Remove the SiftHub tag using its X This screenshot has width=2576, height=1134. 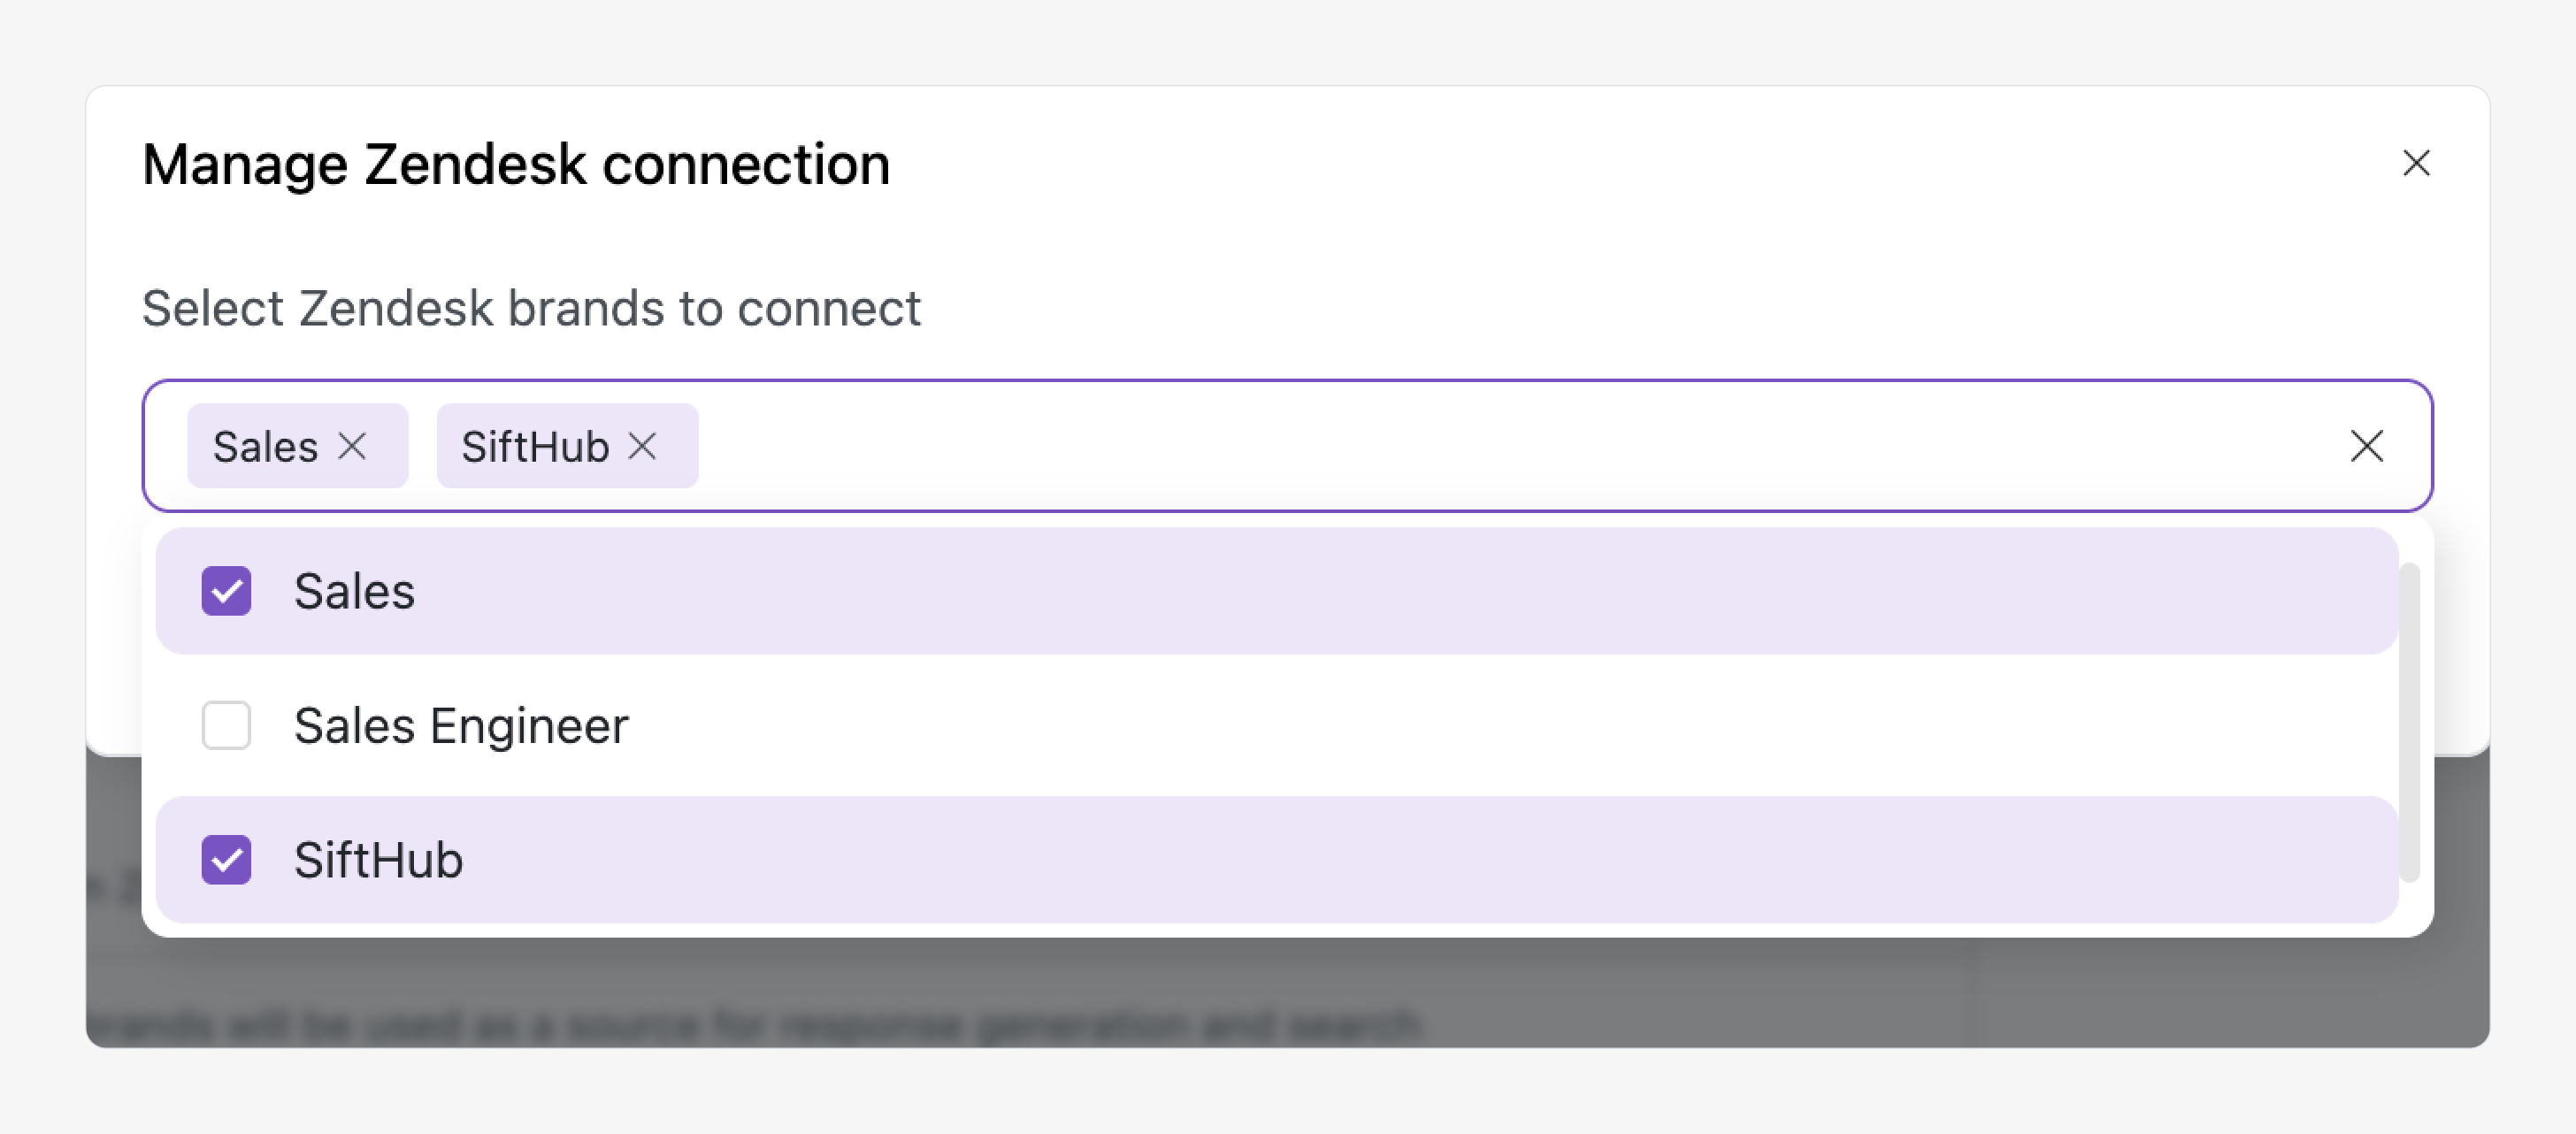642,446
